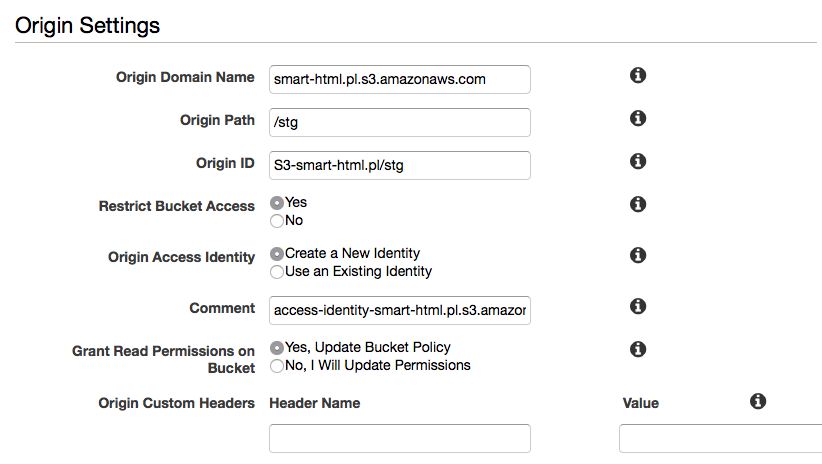This screenshot has width=822, height=464.
Task: Click the Comment text field
Action: [400, 310]
